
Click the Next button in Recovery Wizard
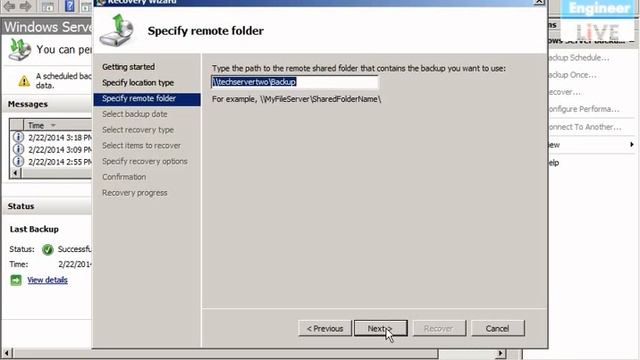[x=380, y=328]
